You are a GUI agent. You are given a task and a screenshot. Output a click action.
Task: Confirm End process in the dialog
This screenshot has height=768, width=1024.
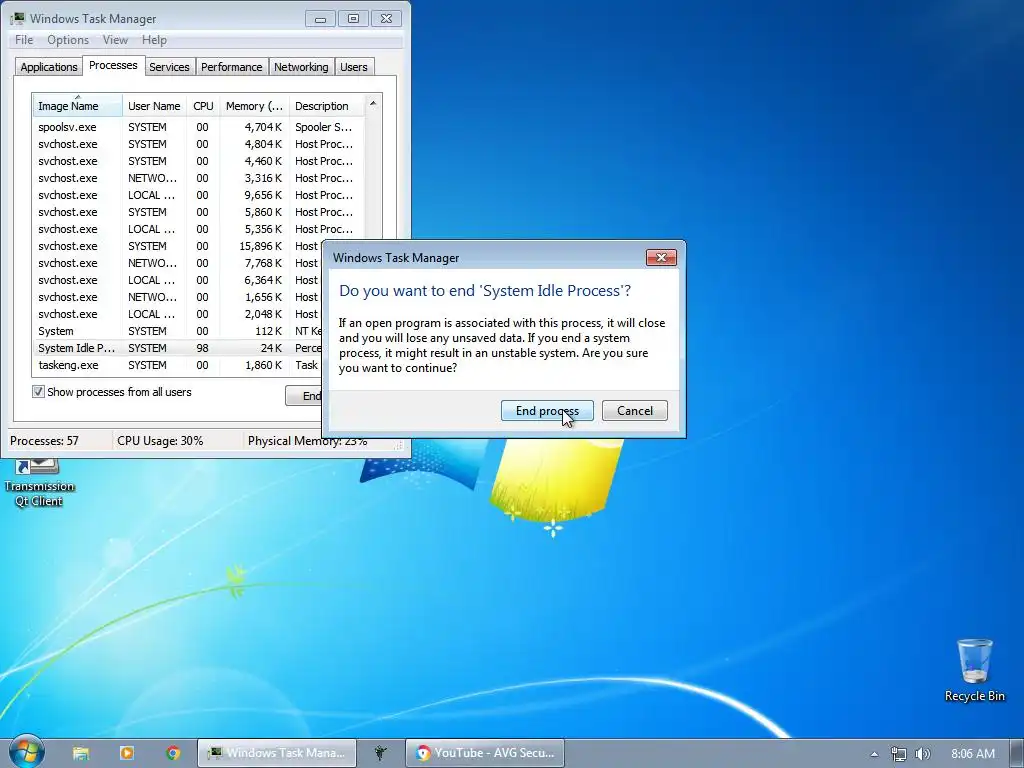click(547, 410)
